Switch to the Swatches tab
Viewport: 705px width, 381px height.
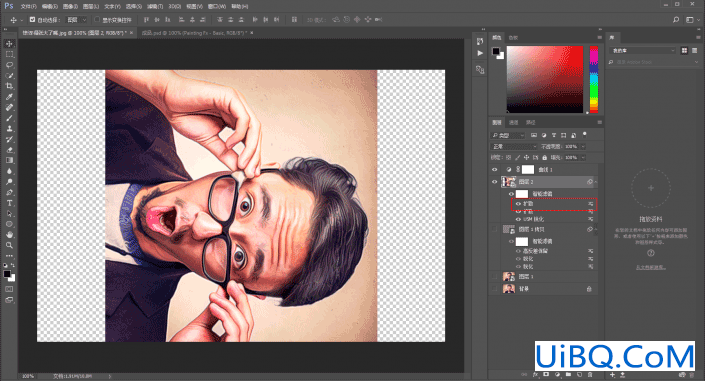513,38
